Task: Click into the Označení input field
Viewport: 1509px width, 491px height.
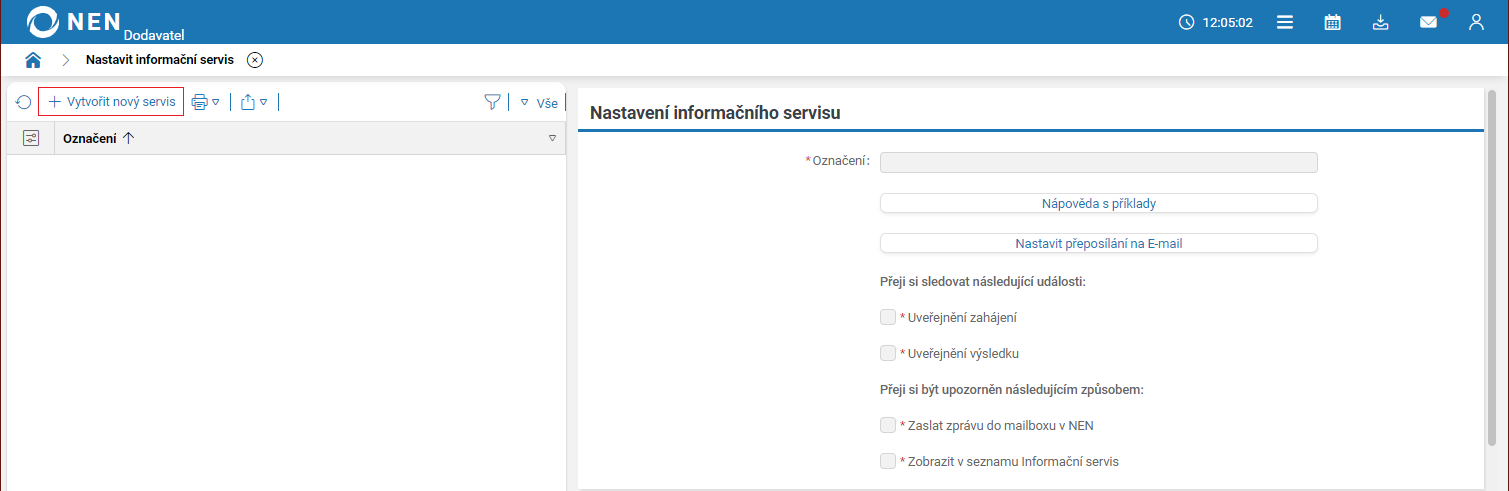Action: 1098,162
